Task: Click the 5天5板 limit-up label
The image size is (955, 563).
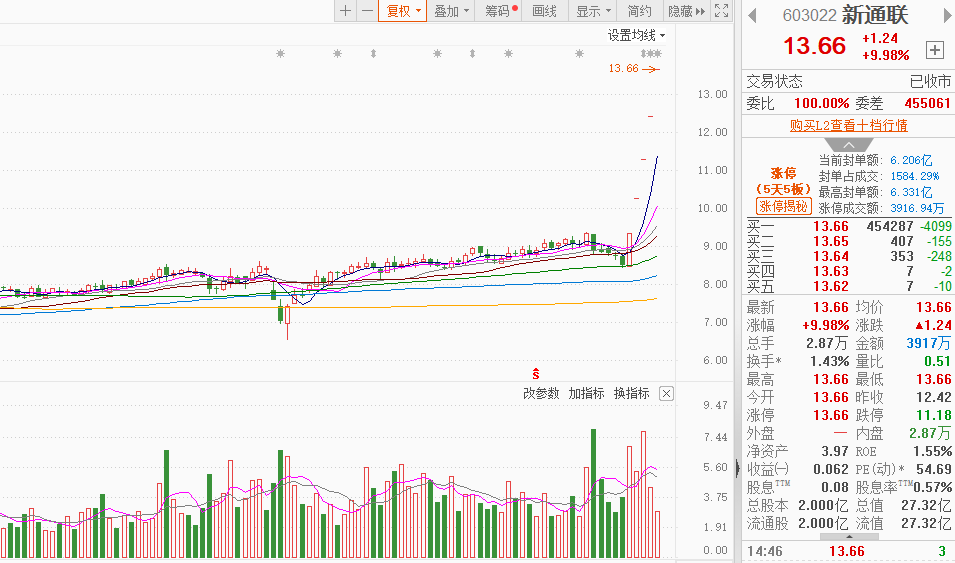Action: click(783, 189)
